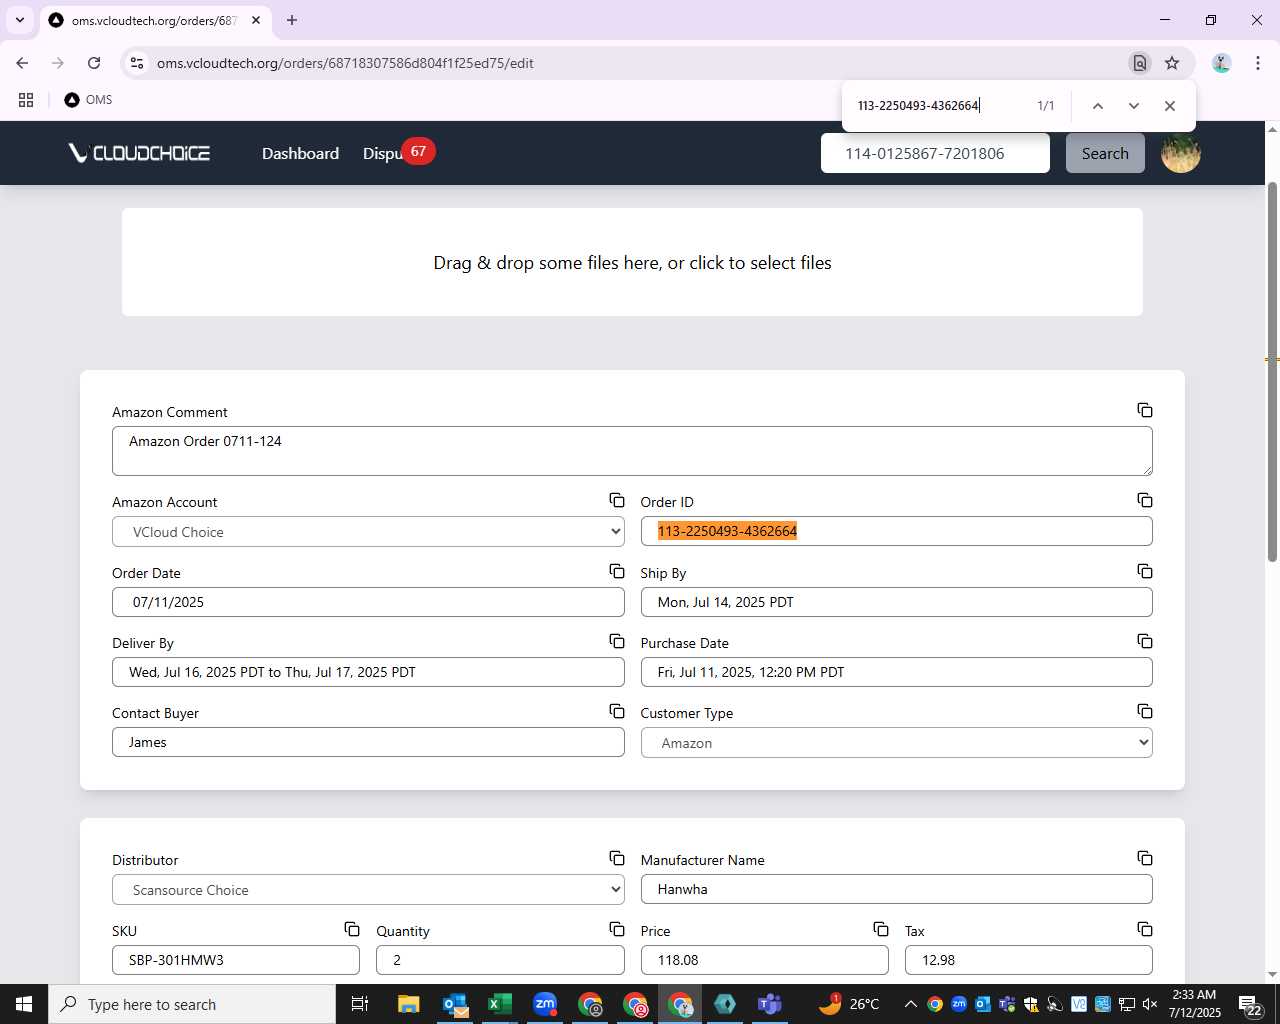Open Zoom from taskbar

pos(545,1004)
